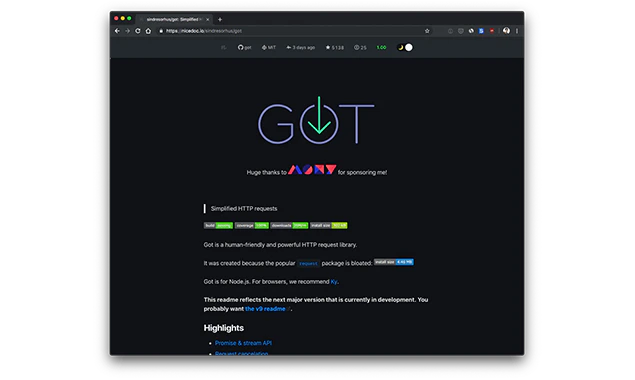The width and height of the screenshot is (635, 380).
Task: Open the user profile avatar
Action: [506, 31]
